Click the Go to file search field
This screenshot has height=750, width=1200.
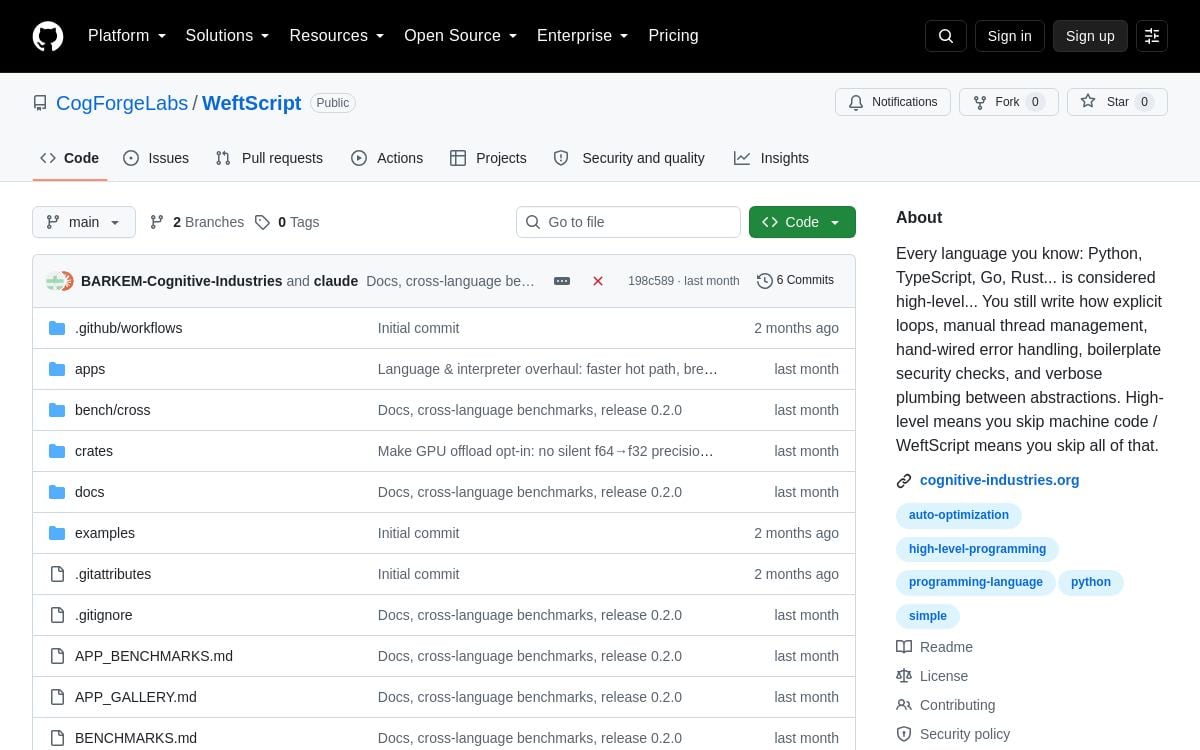tap(628, 222)
